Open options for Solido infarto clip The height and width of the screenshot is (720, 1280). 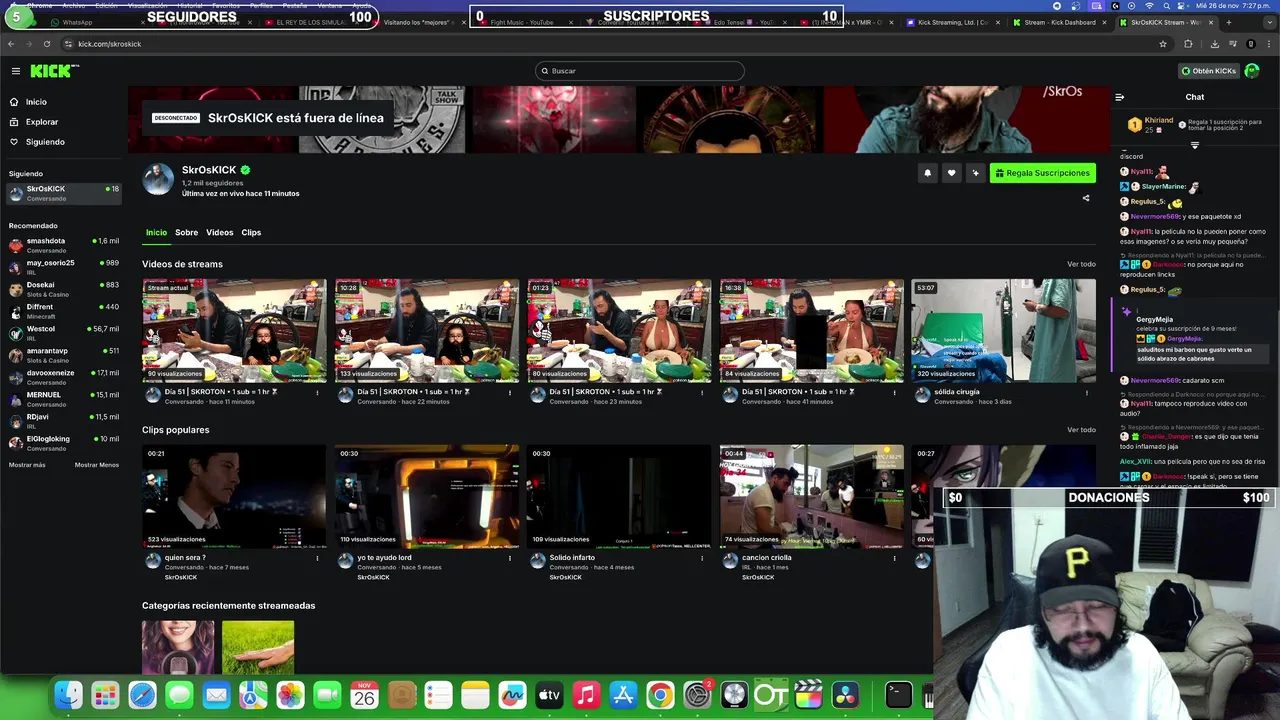coord(702,558)
